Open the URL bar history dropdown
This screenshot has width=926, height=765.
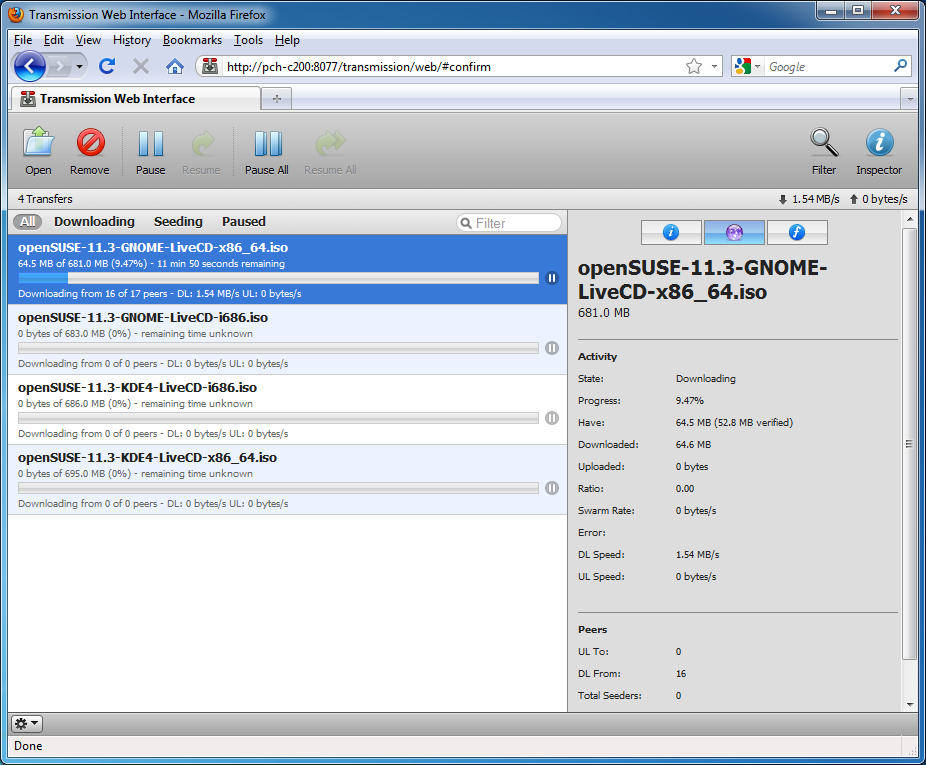click(714, 66)
